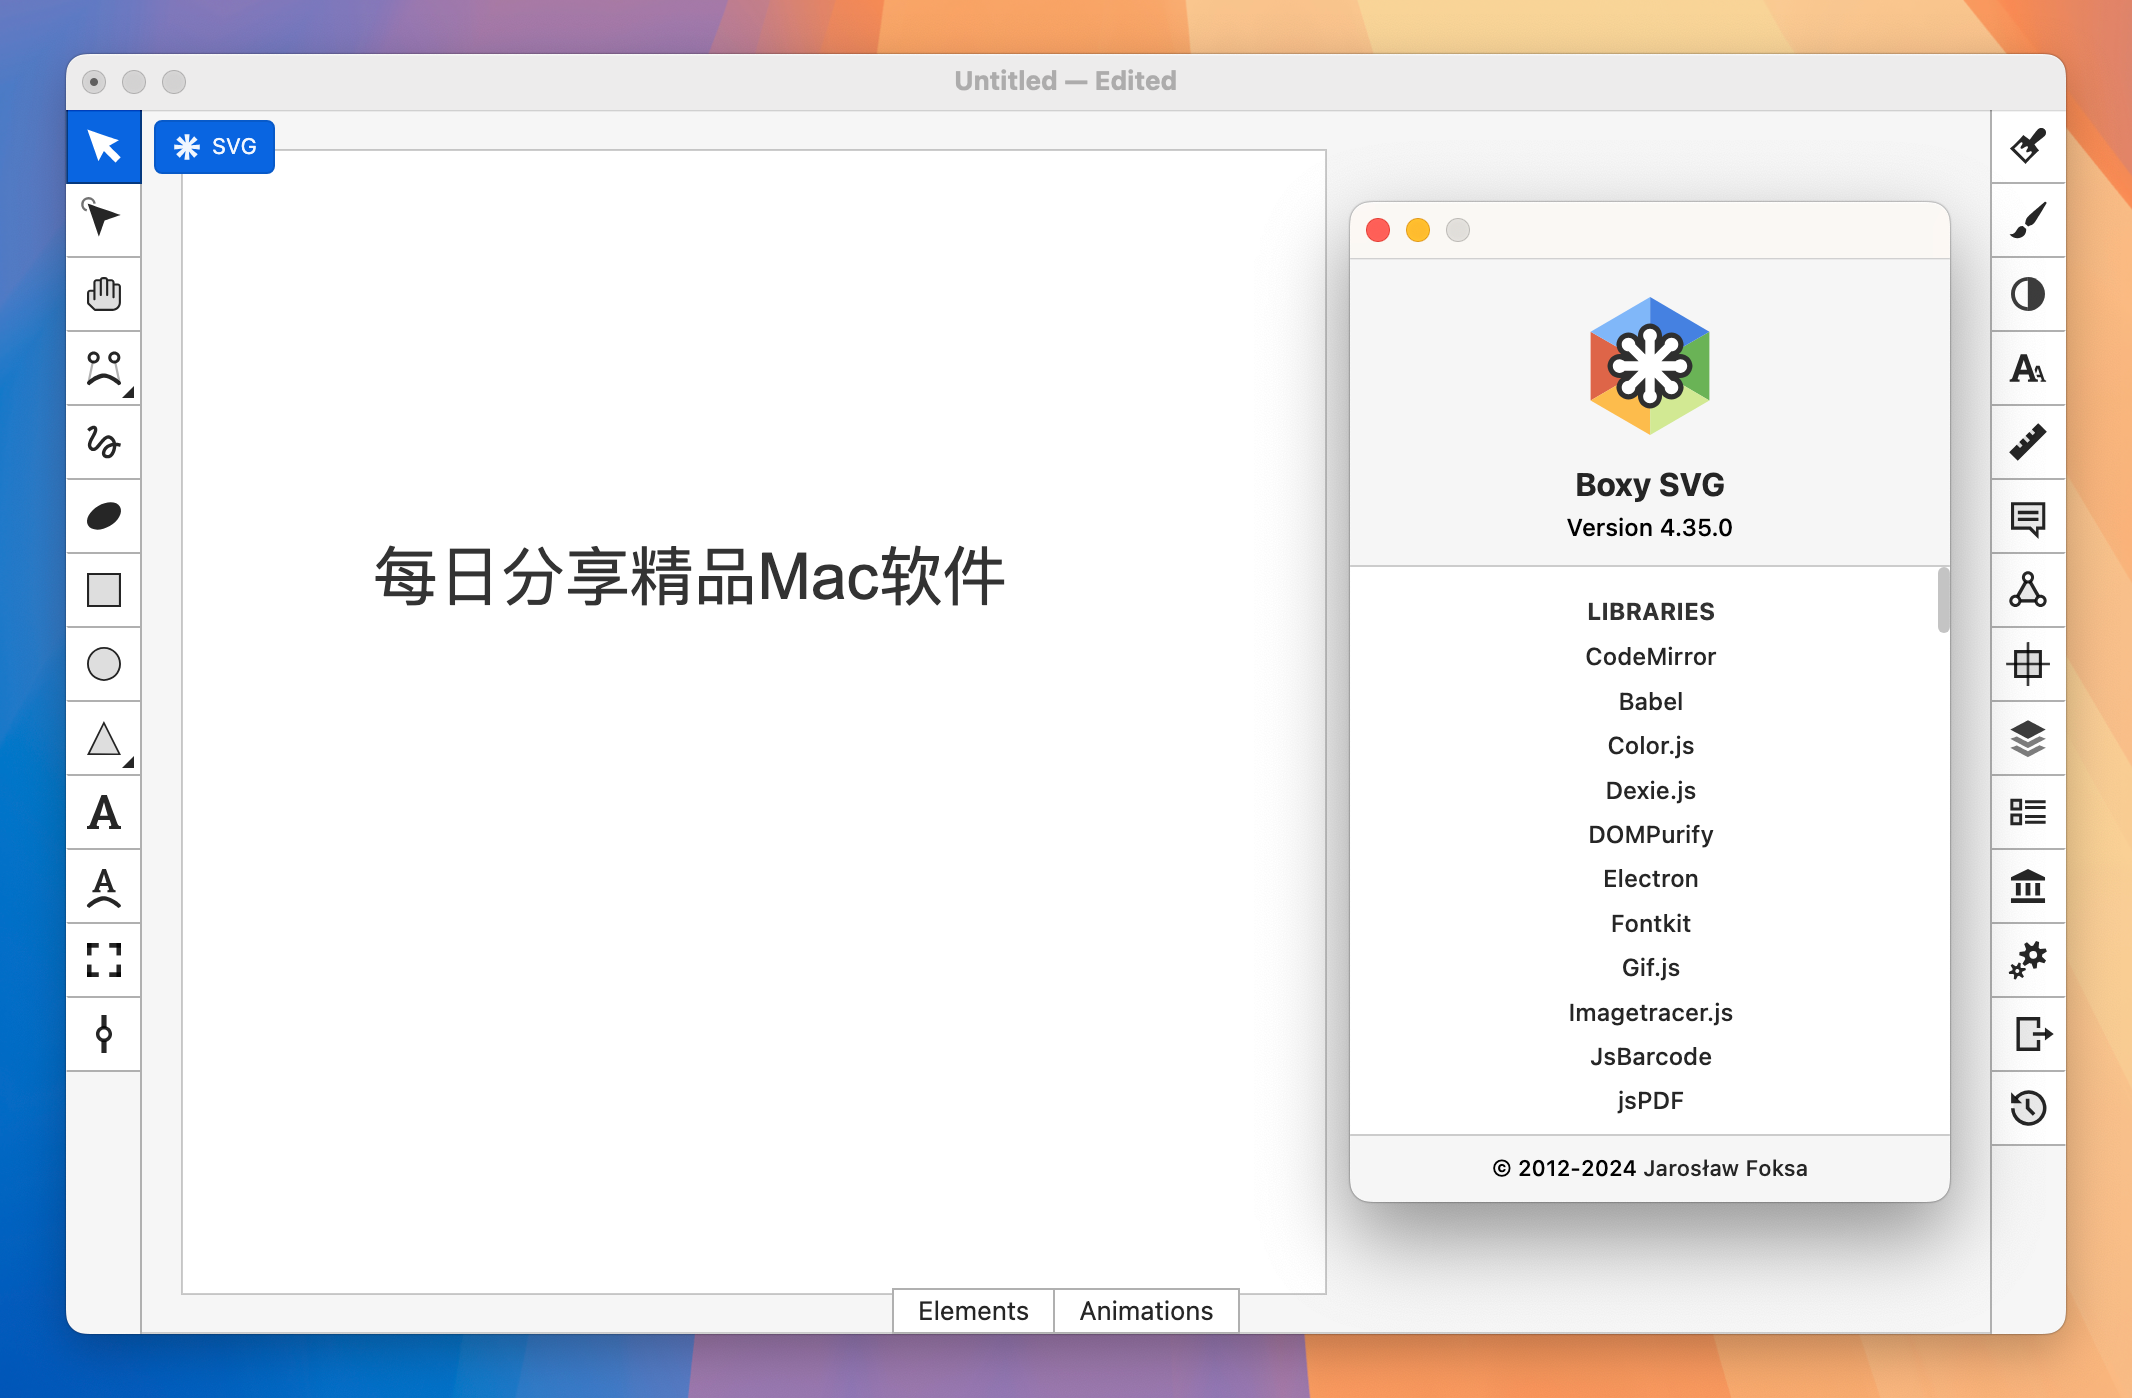Click the About dialog scrollbar thumb
This screenshot has height=1398, width=2132.
point(1943,600)
